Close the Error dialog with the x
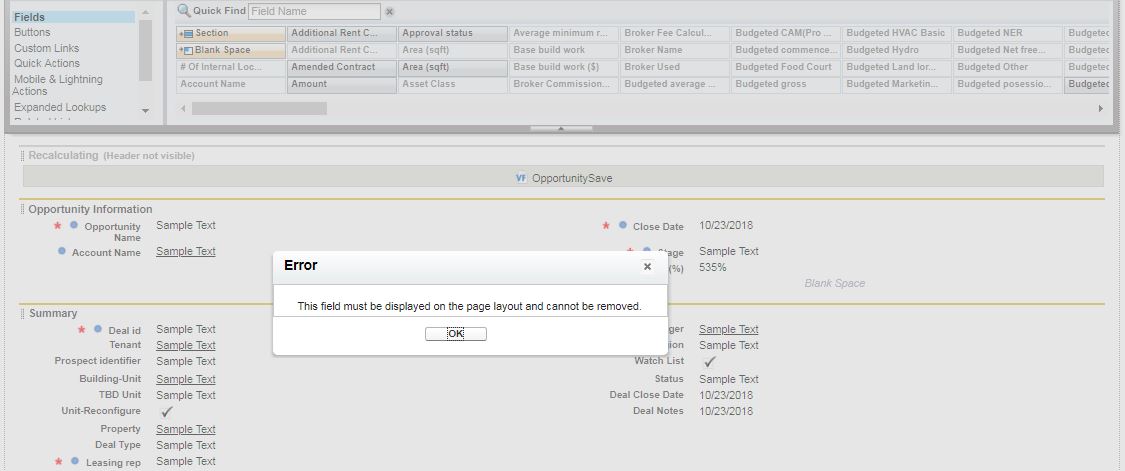The width and height of the screenshot is (1125, 471). coord(647,266)
